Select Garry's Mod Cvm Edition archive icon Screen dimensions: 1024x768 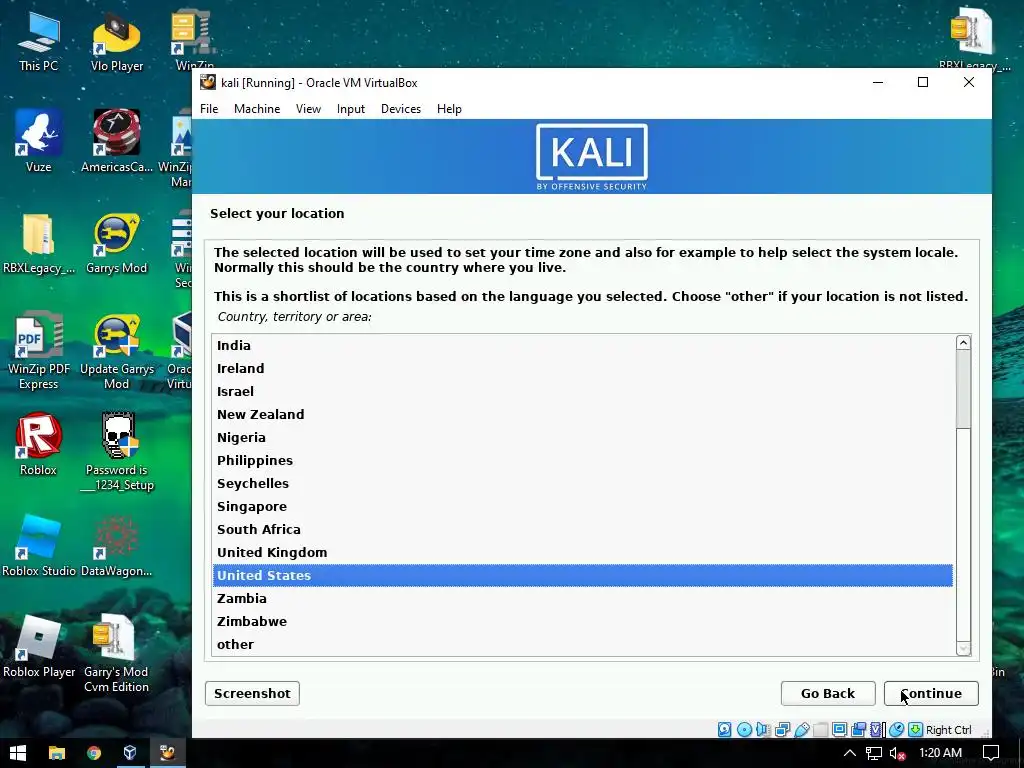click(117, 653)
